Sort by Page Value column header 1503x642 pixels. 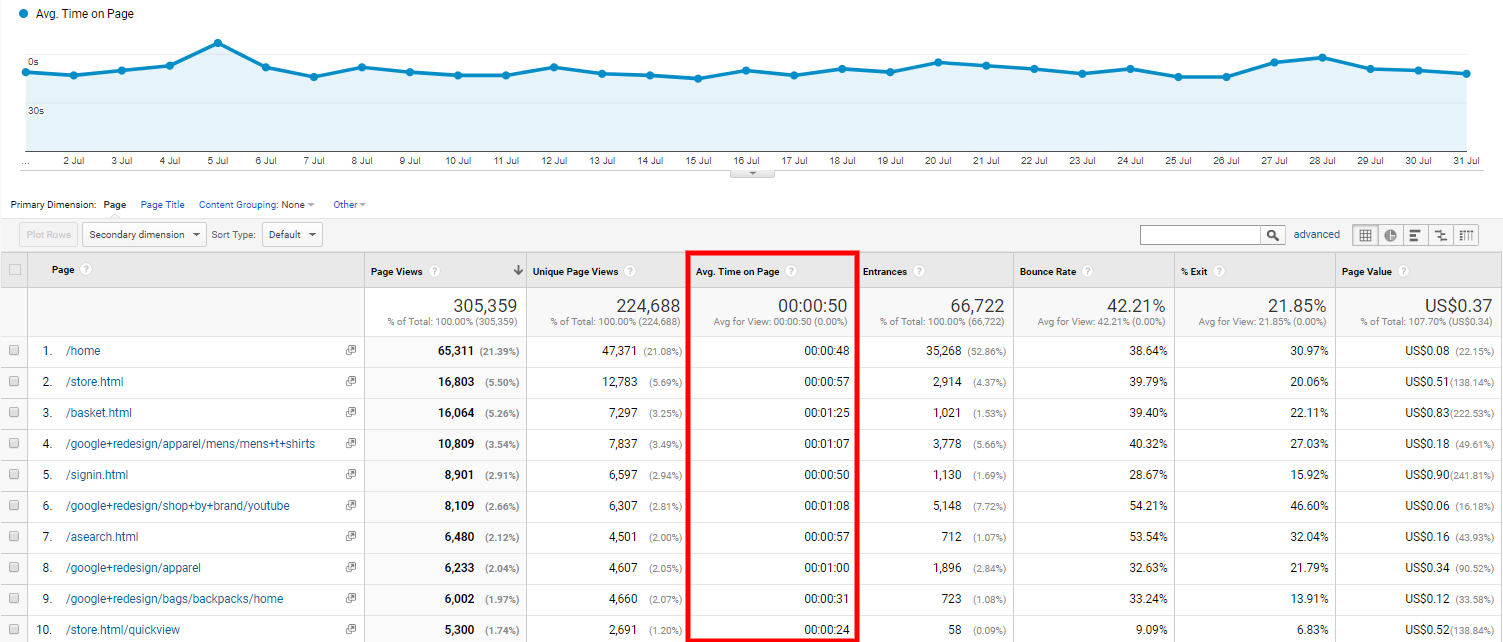coord(1366,271)
